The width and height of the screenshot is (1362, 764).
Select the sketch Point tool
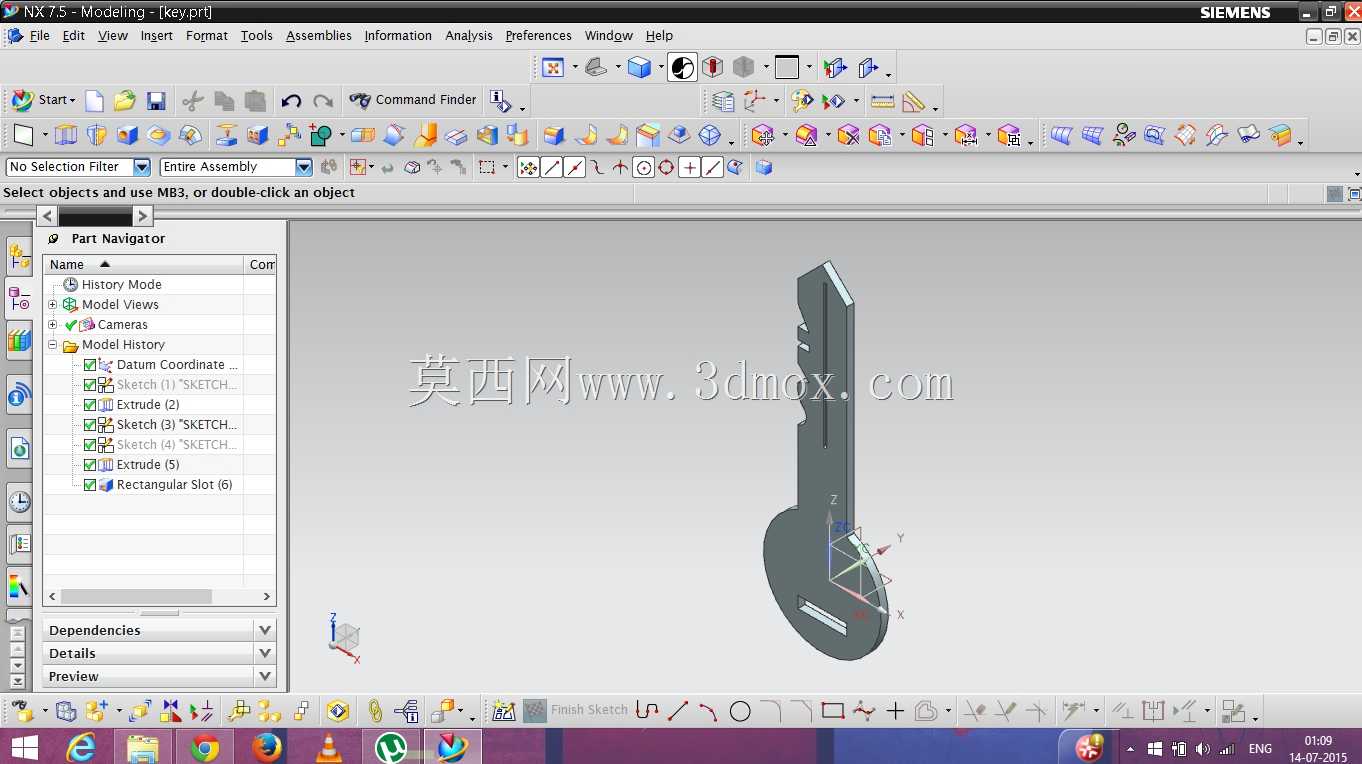tap(895, 711)
